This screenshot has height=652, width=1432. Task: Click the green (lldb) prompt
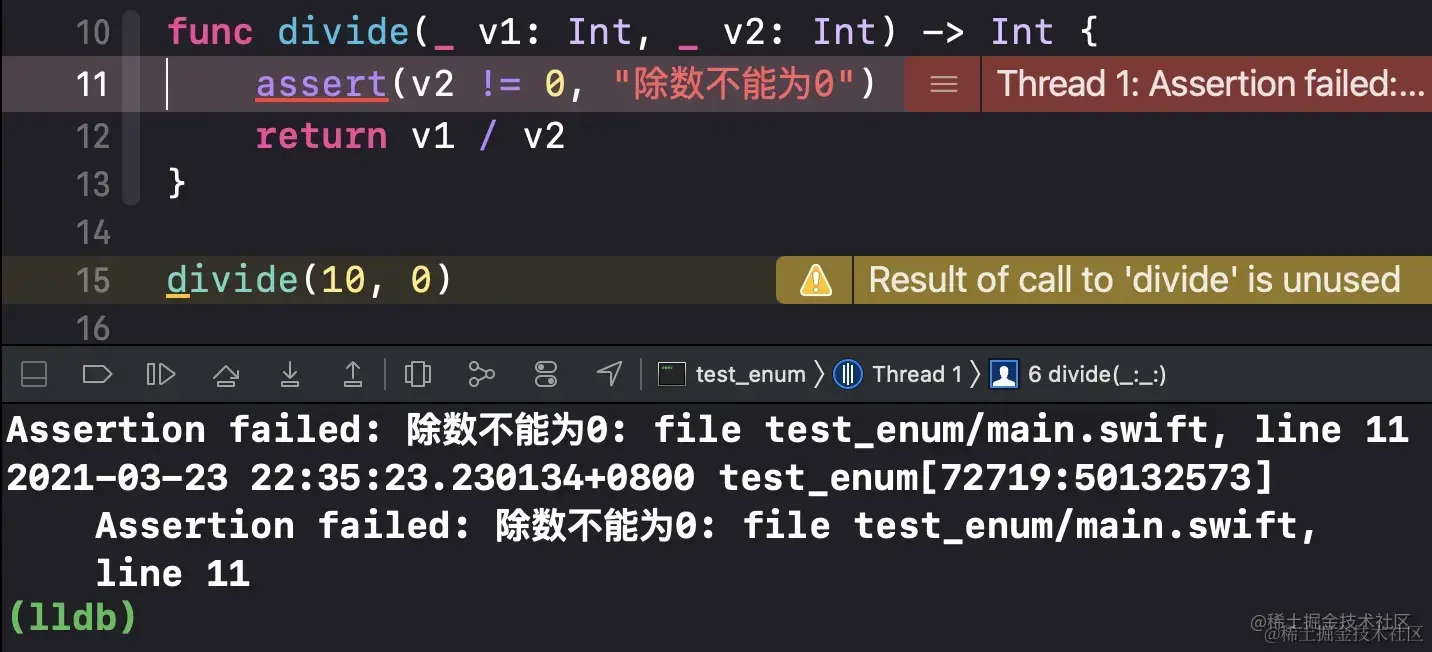[x=71, y=616]
